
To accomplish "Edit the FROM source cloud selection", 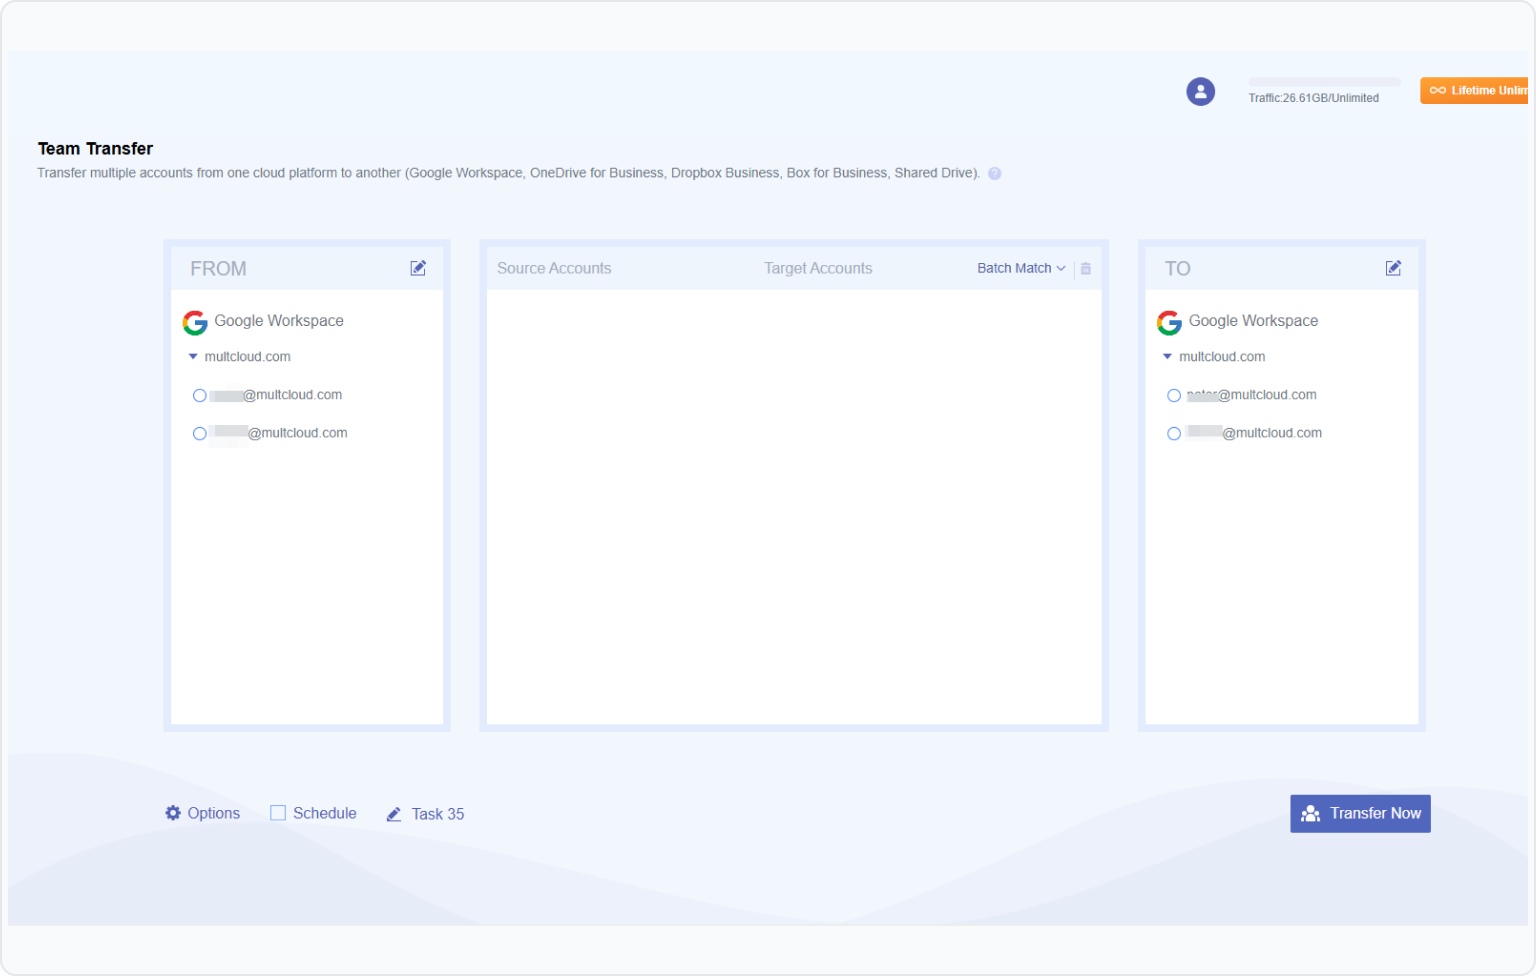I will [418, 268].
